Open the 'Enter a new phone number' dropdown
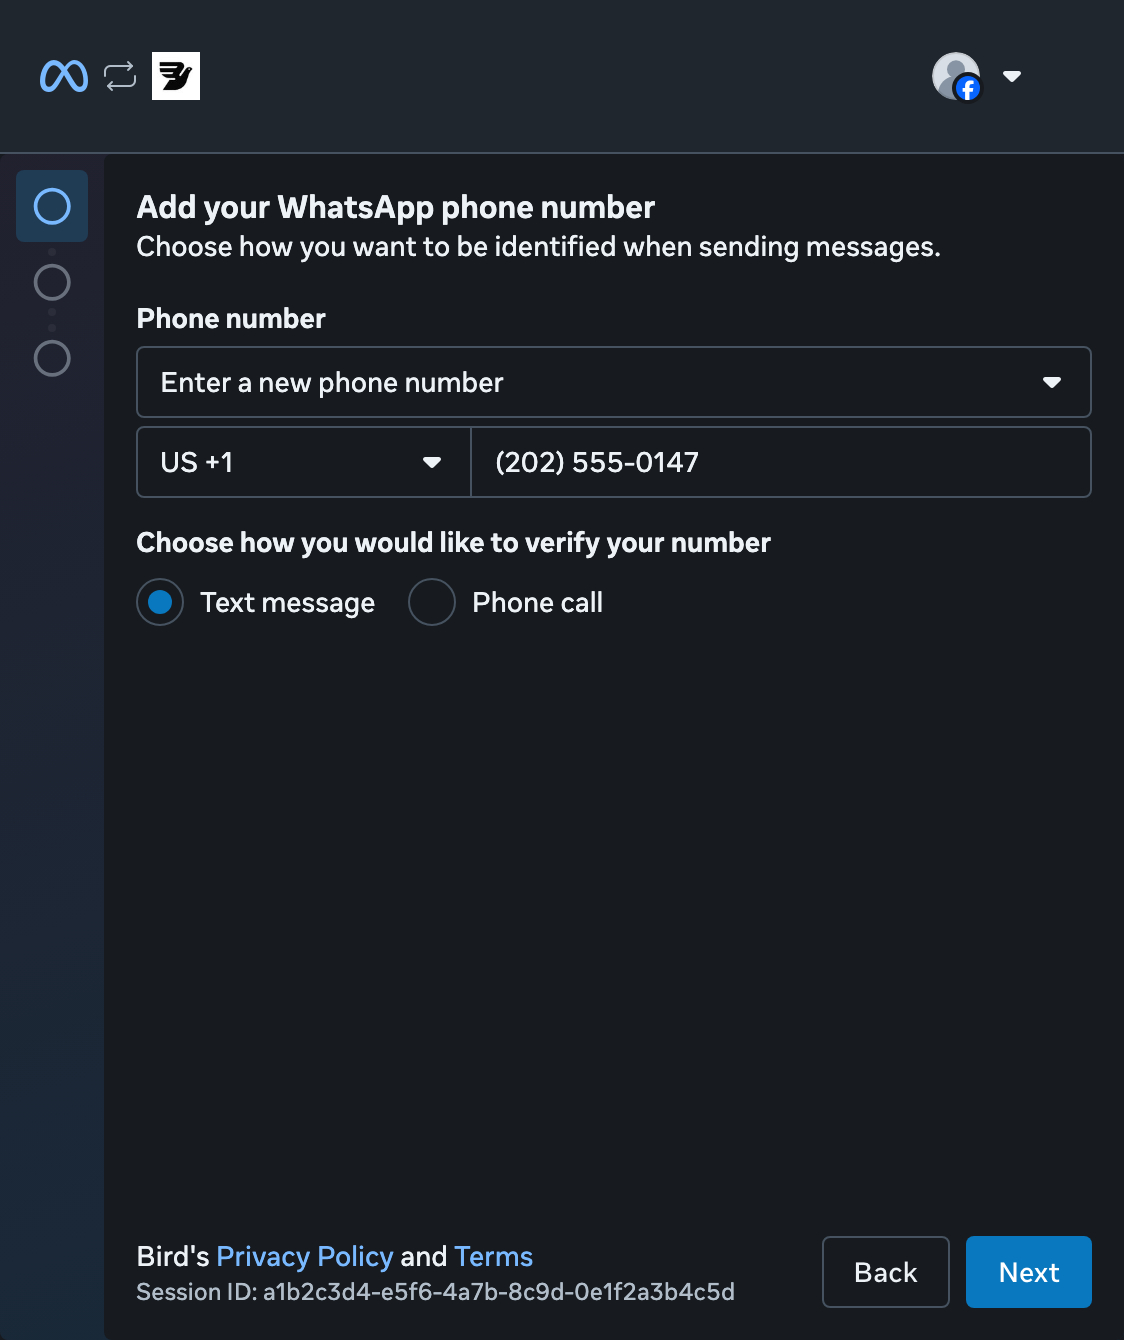 click(614, 382)
